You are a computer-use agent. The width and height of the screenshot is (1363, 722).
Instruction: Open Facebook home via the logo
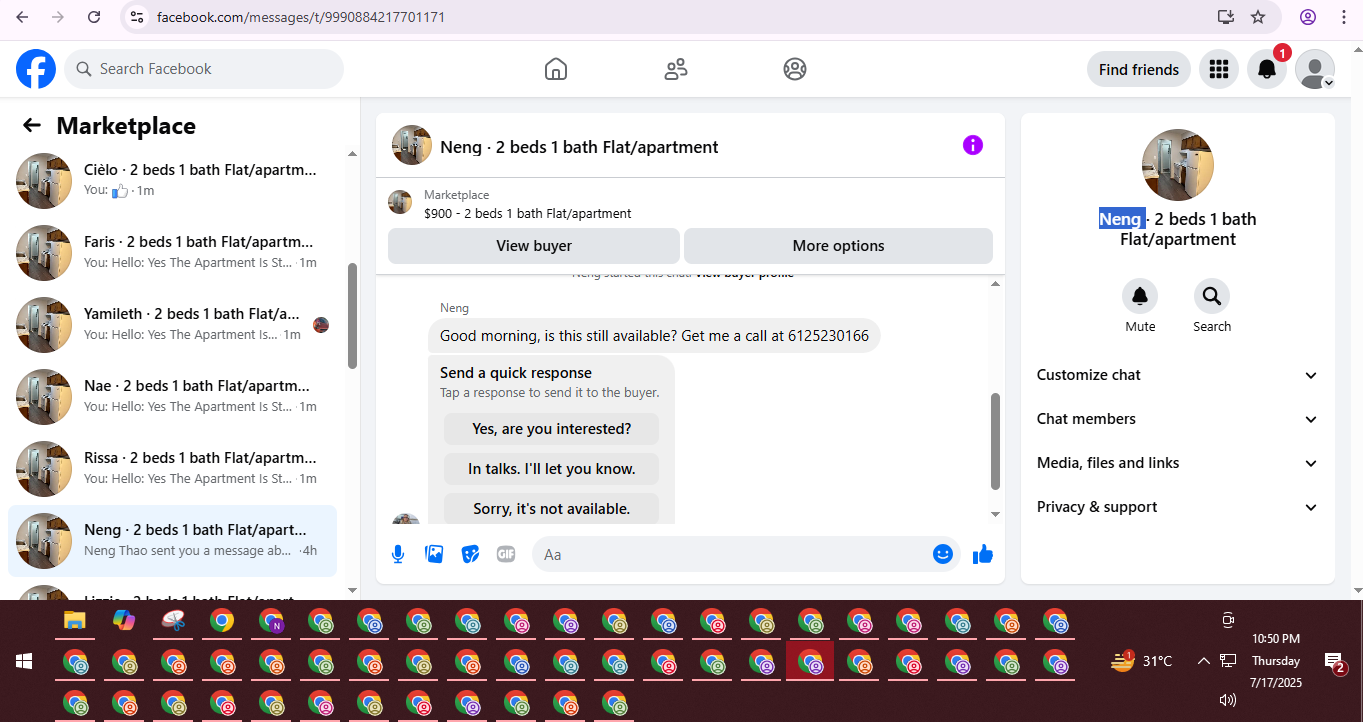click(x=36, y=69)
